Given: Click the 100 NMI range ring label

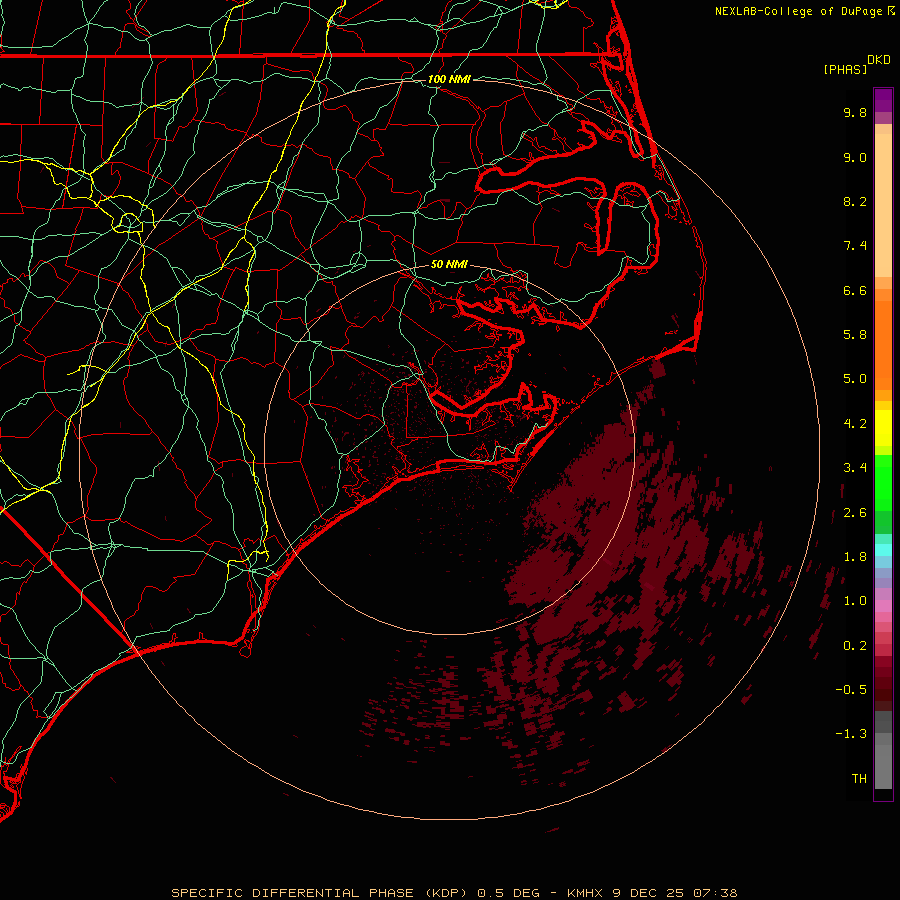Looking at the screenshot, I should (x=449, y=79).
